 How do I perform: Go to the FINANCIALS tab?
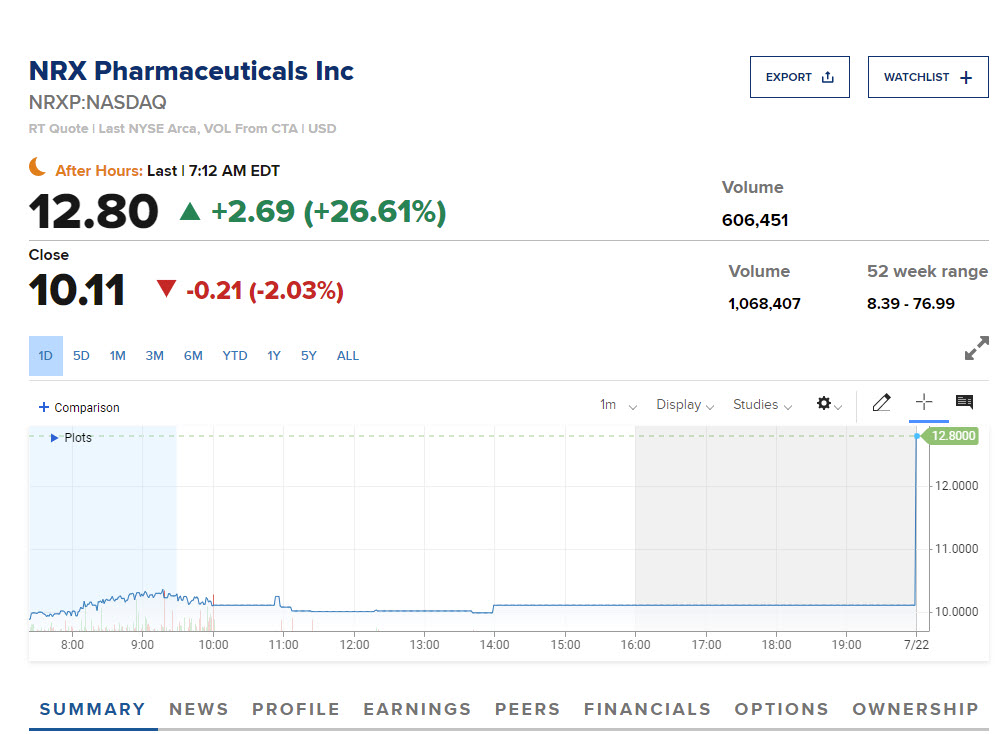647,709
